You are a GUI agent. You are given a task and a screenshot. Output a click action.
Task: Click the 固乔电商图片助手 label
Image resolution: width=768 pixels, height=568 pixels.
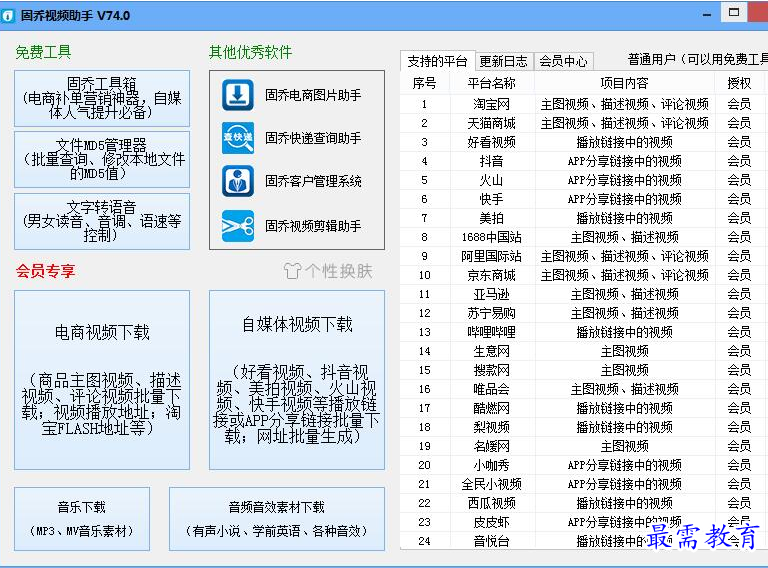click(x=313, y=95)
